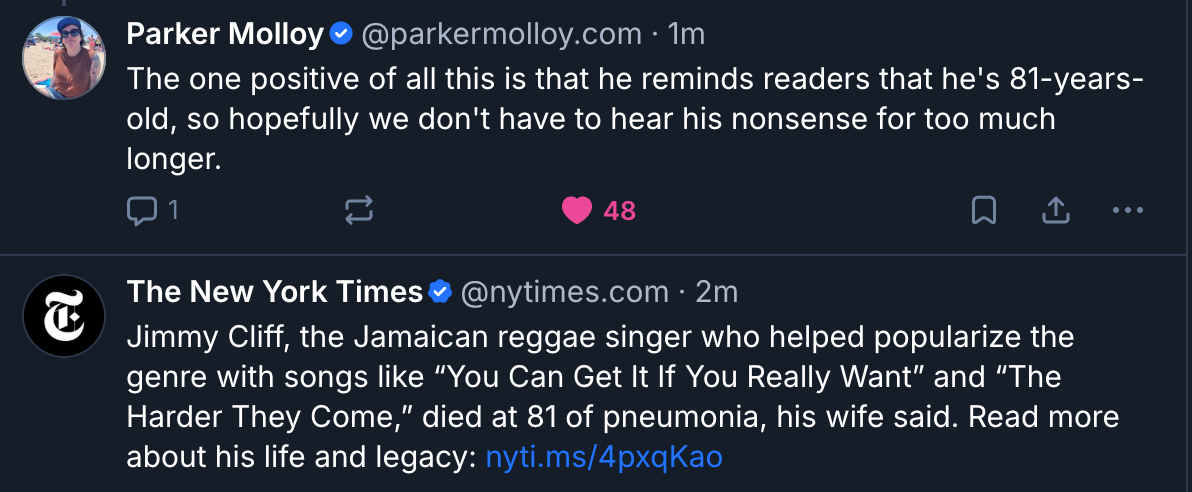The width and height of the screenshot is (1192, 492).
Task: Bookmark Parker Molloy's post
Action: click(984, 210)
